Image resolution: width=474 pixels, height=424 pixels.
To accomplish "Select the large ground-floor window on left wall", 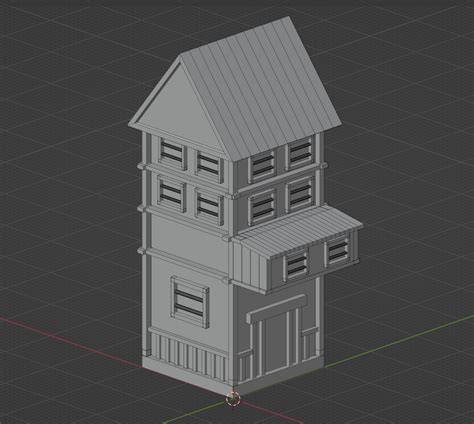I will (x=190, y=302).
